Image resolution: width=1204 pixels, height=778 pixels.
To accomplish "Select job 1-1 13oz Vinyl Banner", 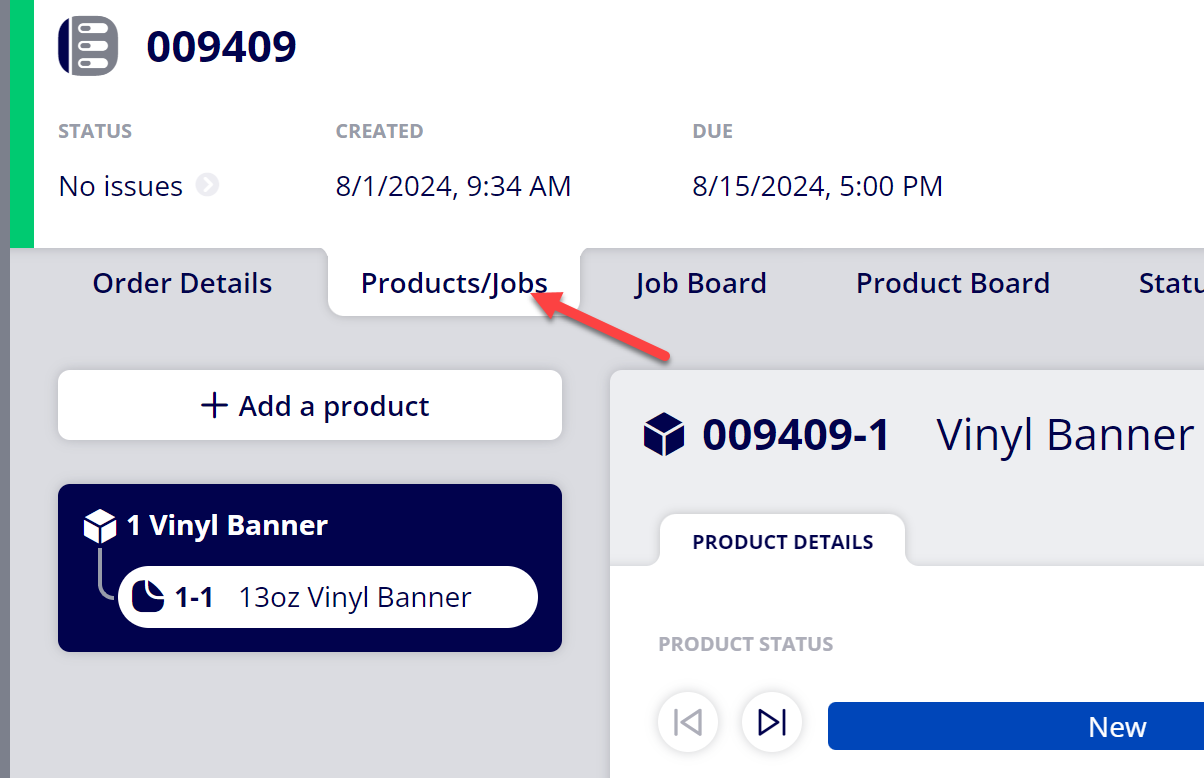I will pyautogui.click(x=328, y=597).
